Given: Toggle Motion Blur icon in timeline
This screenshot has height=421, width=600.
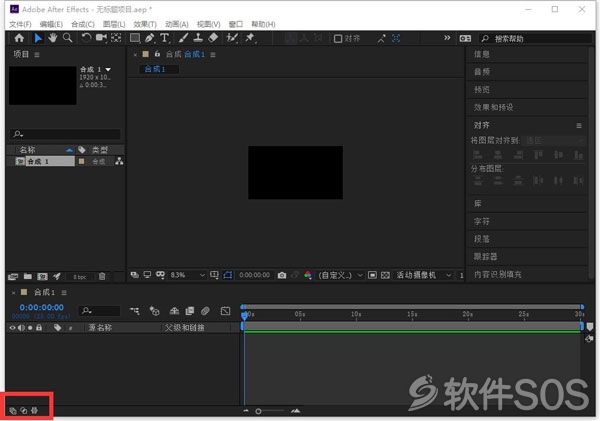Looking at the screenshot, I should (x=205, y=311).
